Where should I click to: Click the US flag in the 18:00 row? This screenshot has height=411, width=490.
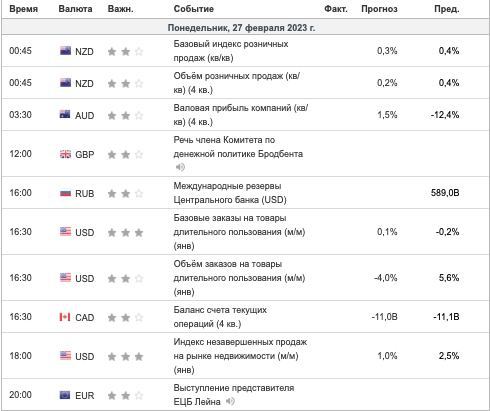pyautogui.click(x=65, y=356)
